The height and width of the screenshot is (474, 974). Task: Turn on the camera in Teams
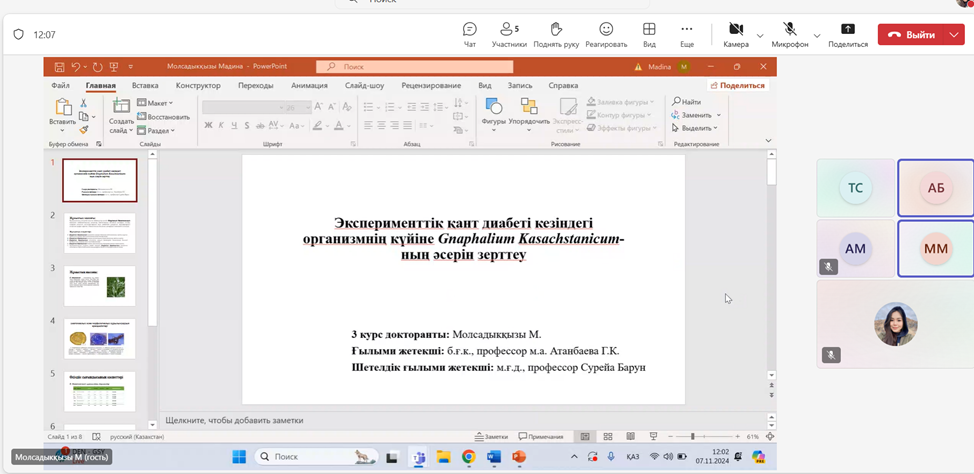(736, 35)
